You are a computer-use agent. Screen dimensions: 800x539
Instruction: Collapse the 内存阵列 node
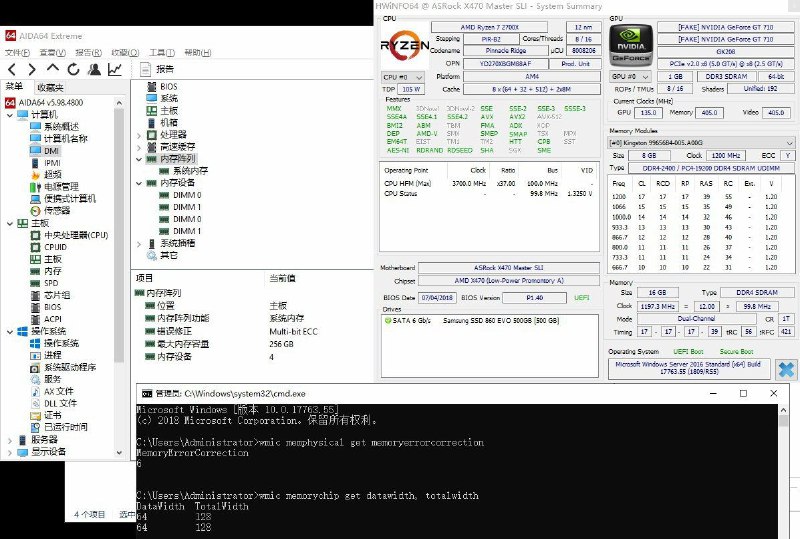coord(139,159)
